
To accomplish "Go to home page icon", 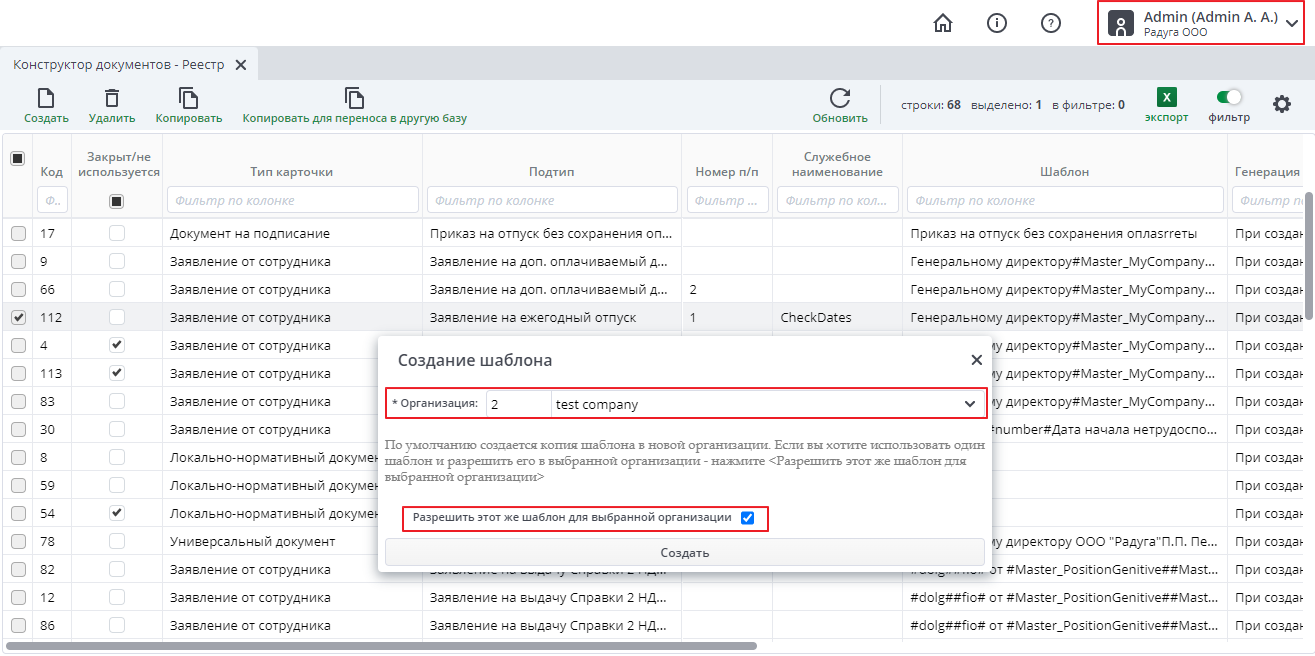I will coord(942,23).
